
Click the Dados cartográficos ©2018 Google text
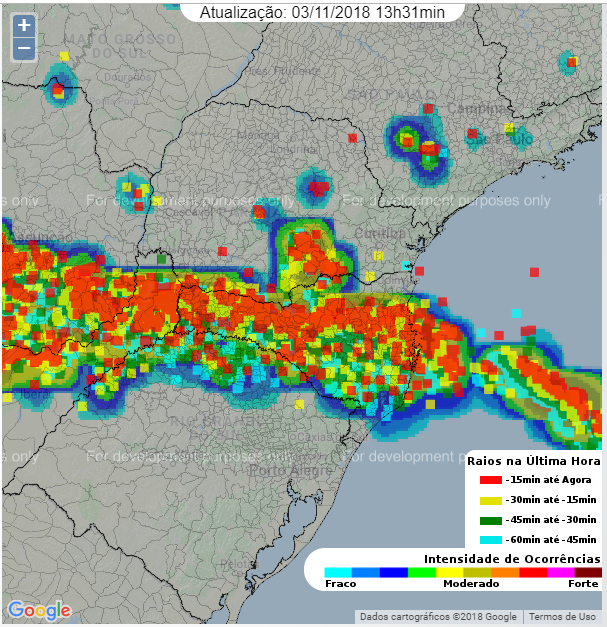pyautogui.click(x=438, y=617)
